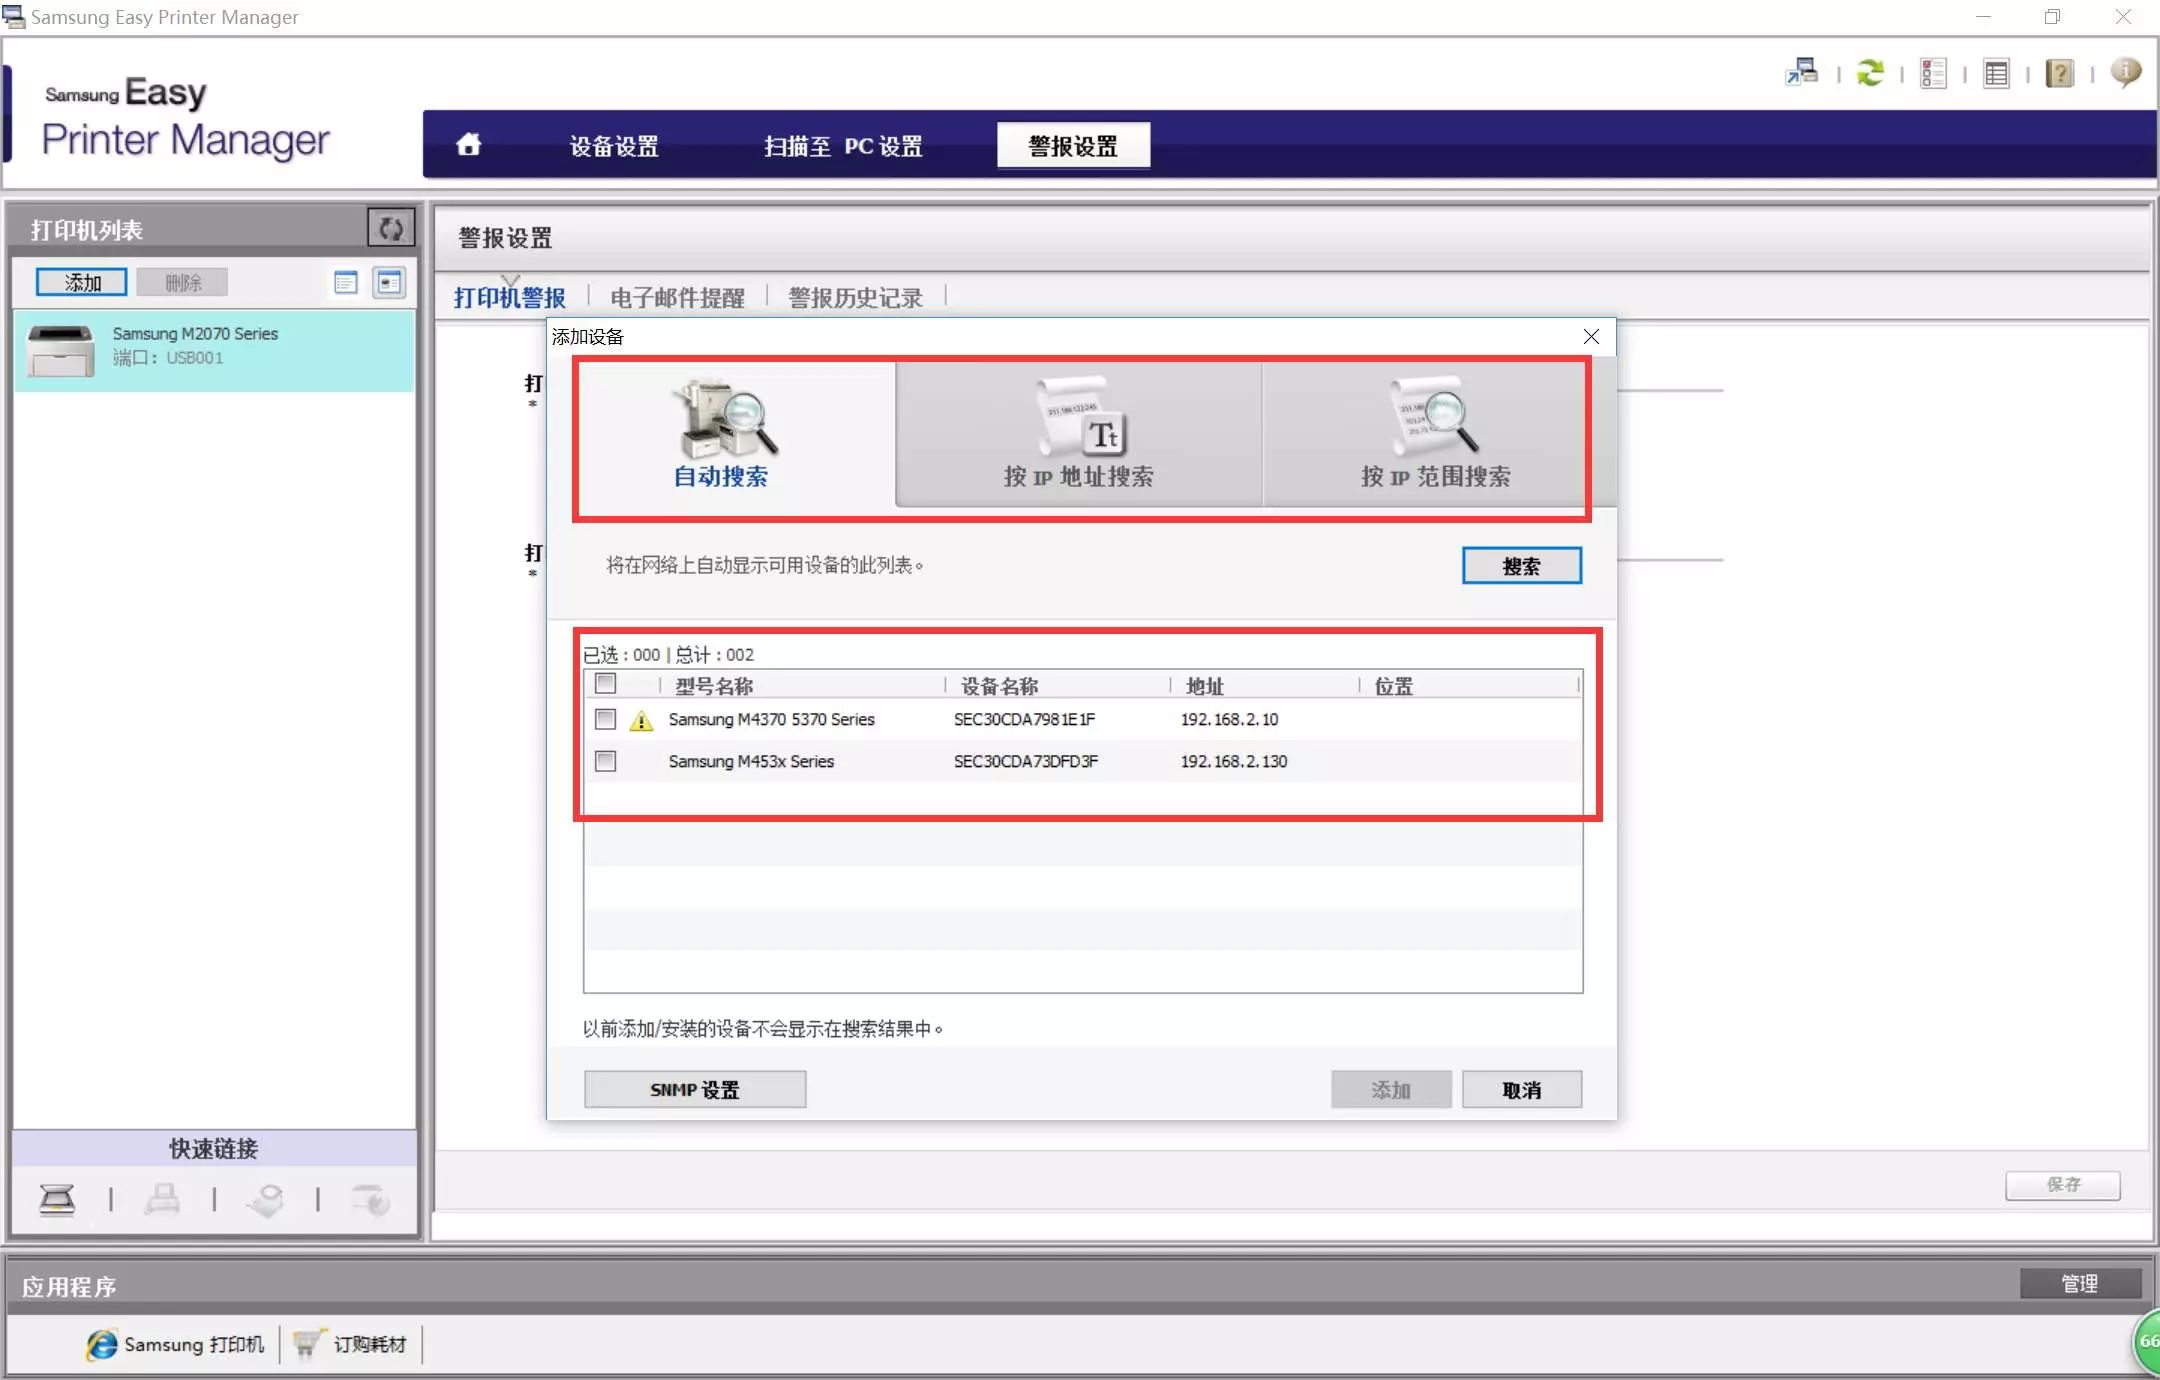Image resolution: width=2160 pixels, height=1380 pixels.
Task: Sort by 设备名称 column header
Action: point(999,685)
